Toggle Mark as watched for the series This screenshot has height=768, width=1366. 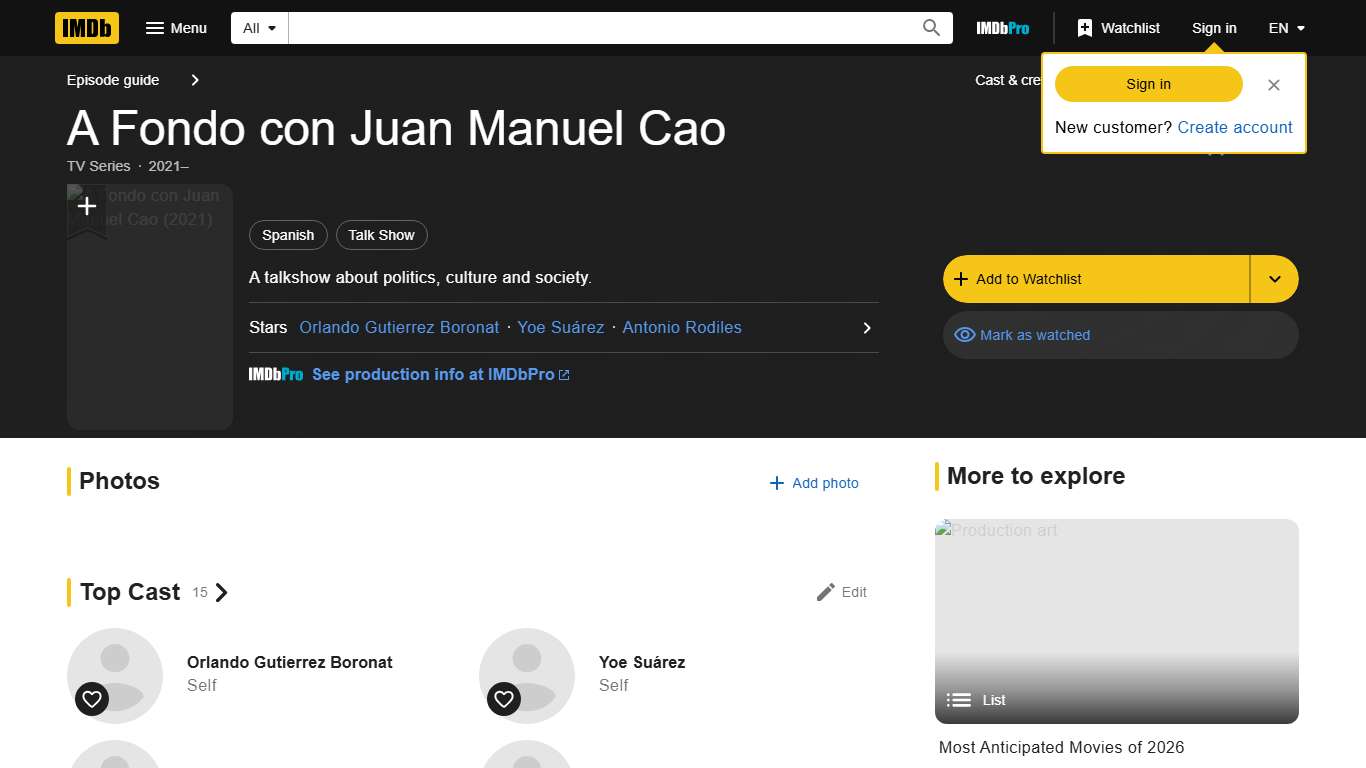pos(1022,335)
